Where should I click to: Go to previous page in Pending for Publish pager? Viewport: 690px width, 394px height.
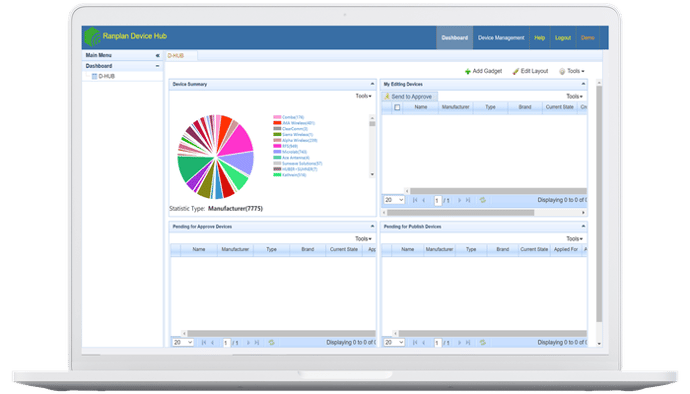click(x=424, y=342)
